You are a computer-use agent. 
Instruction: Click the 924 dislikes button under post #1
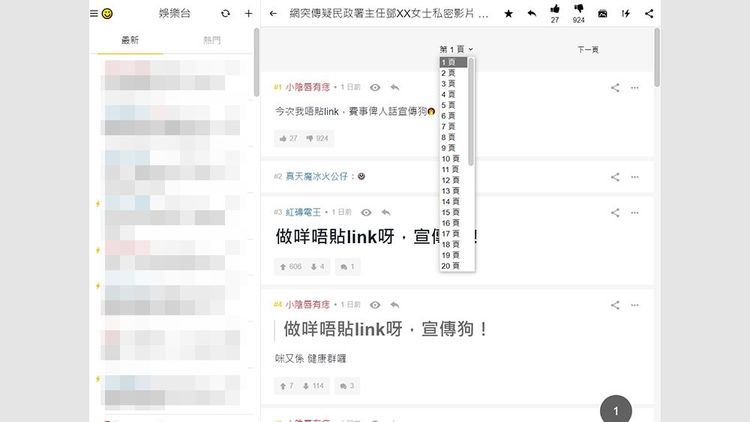317,138
